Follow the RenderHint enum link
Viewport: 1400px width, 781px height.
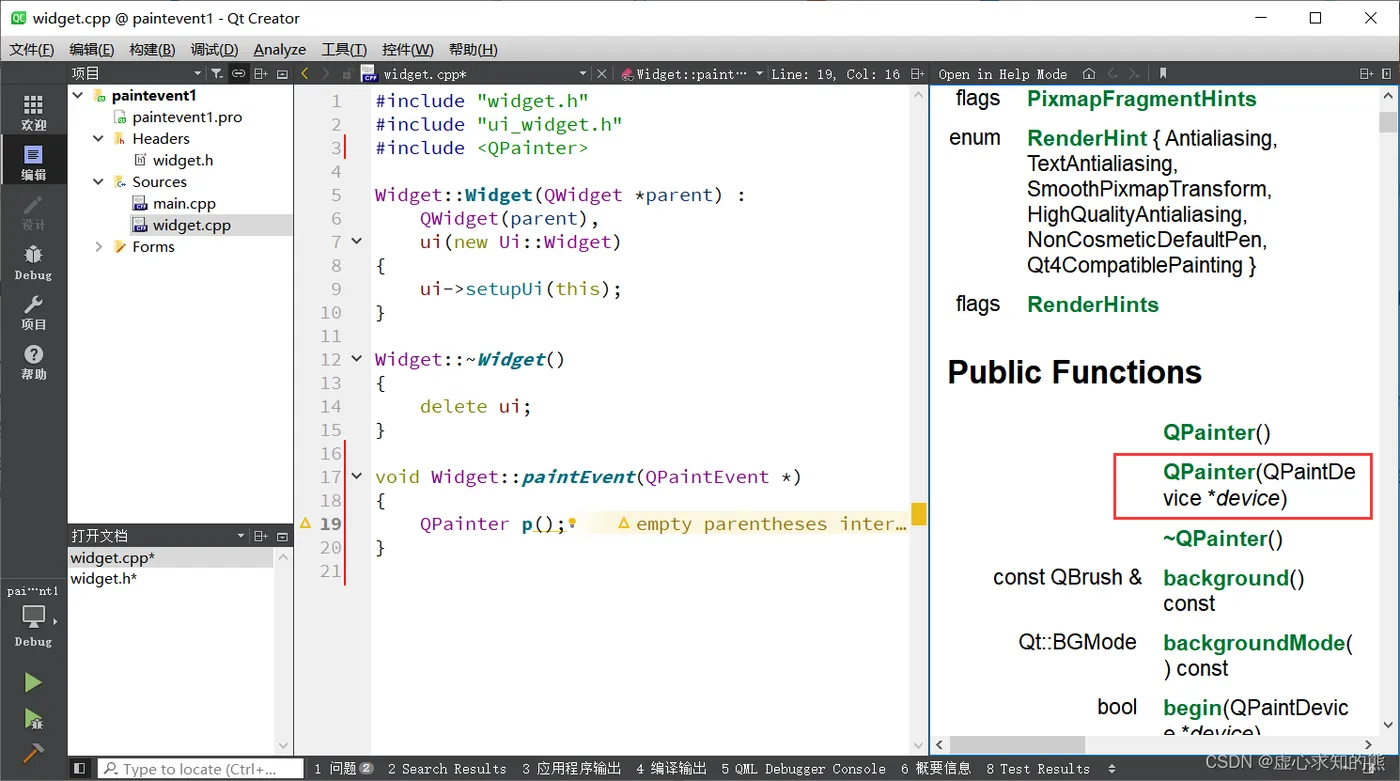pyautogui.click(x=1086, y=138)
